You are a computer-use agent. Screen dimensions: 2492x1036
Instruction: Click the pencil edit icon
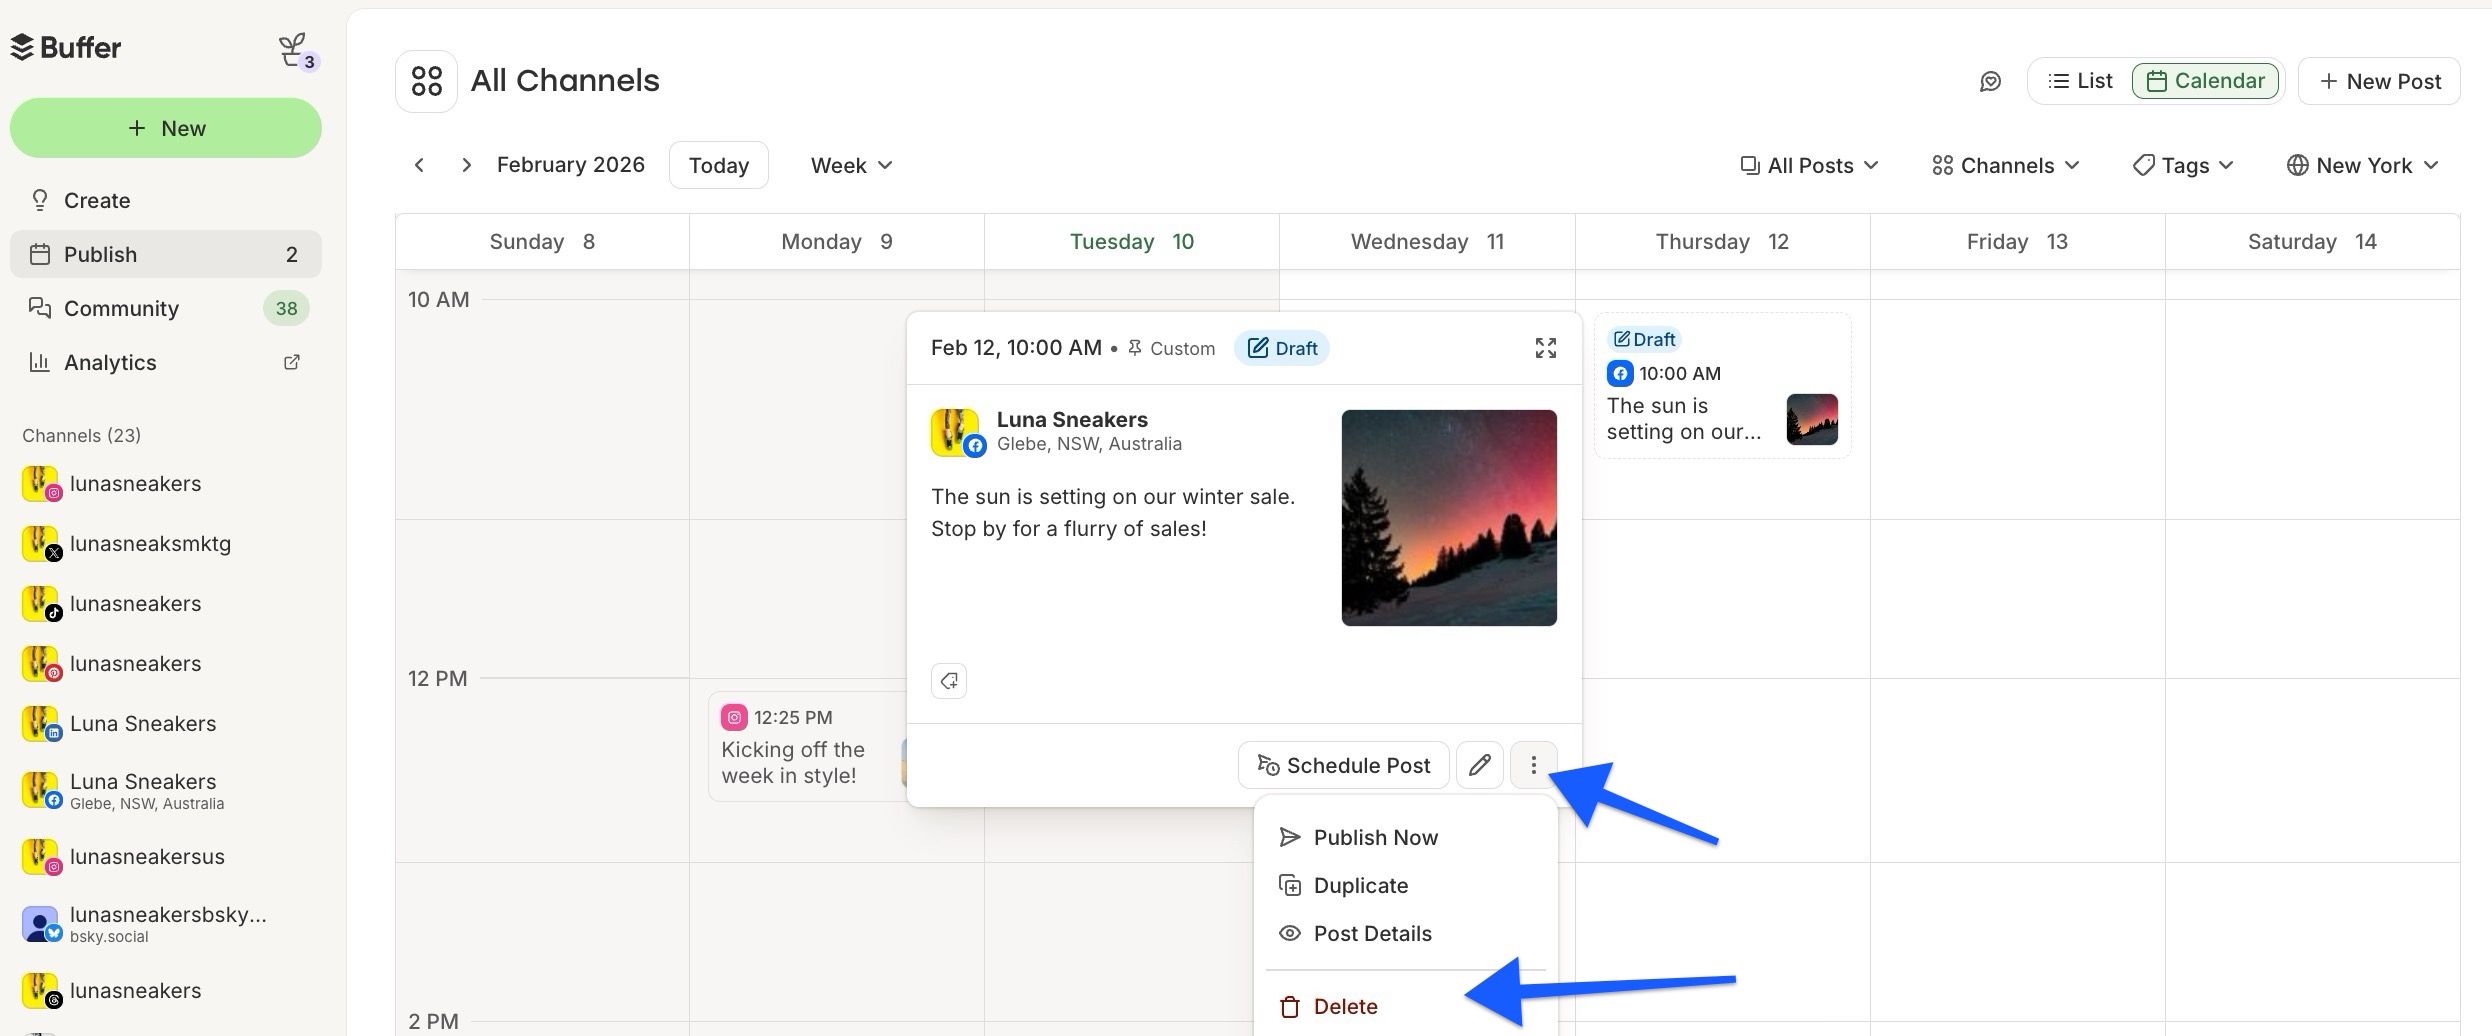(x=1479, y=765)
